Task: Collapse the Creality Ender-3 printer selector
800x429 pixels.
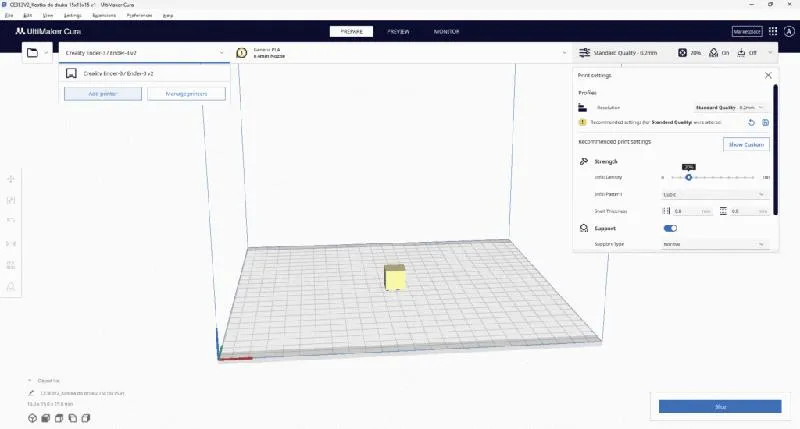Action: tap(144, 53)
